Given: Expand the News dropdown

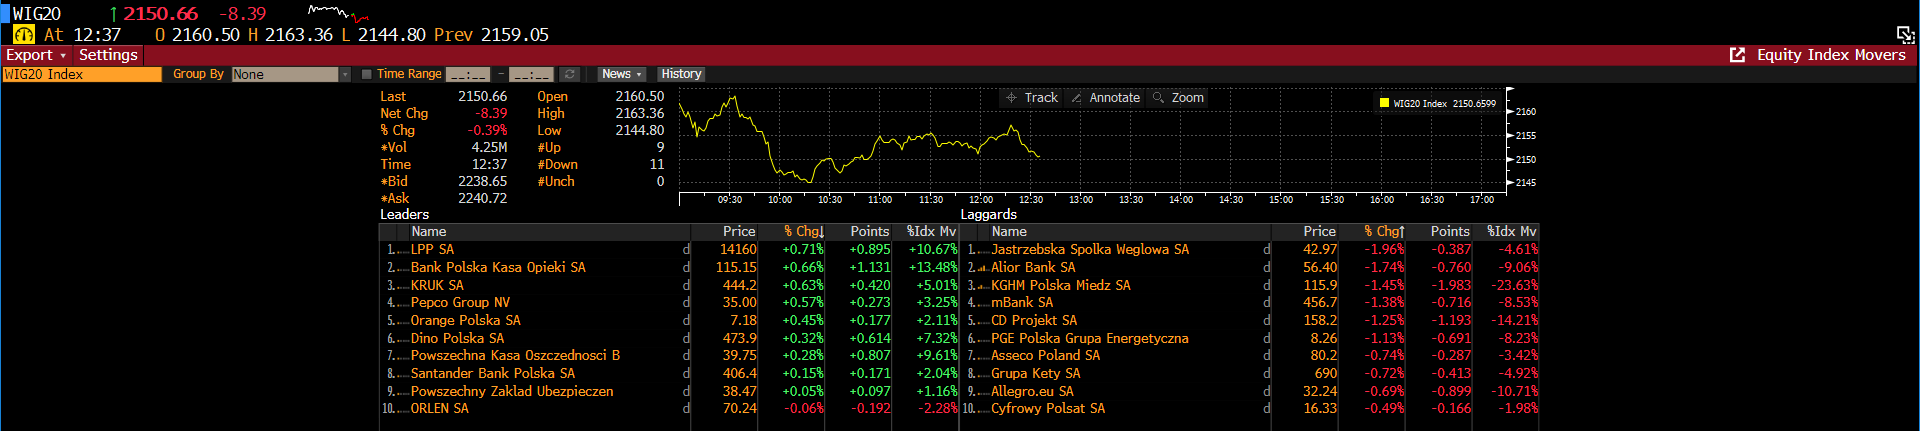Looking at the screenshot, I should click(621, 74).
